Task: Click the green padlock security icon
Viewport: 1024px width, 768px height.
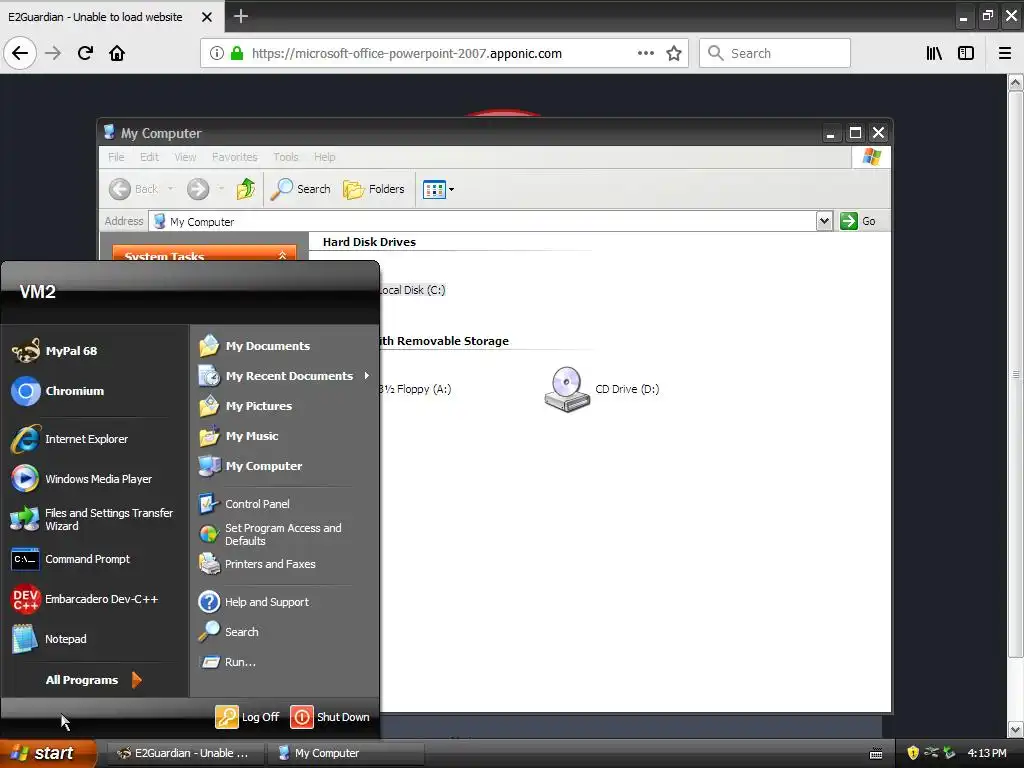Action: click(x=237, y=53)
